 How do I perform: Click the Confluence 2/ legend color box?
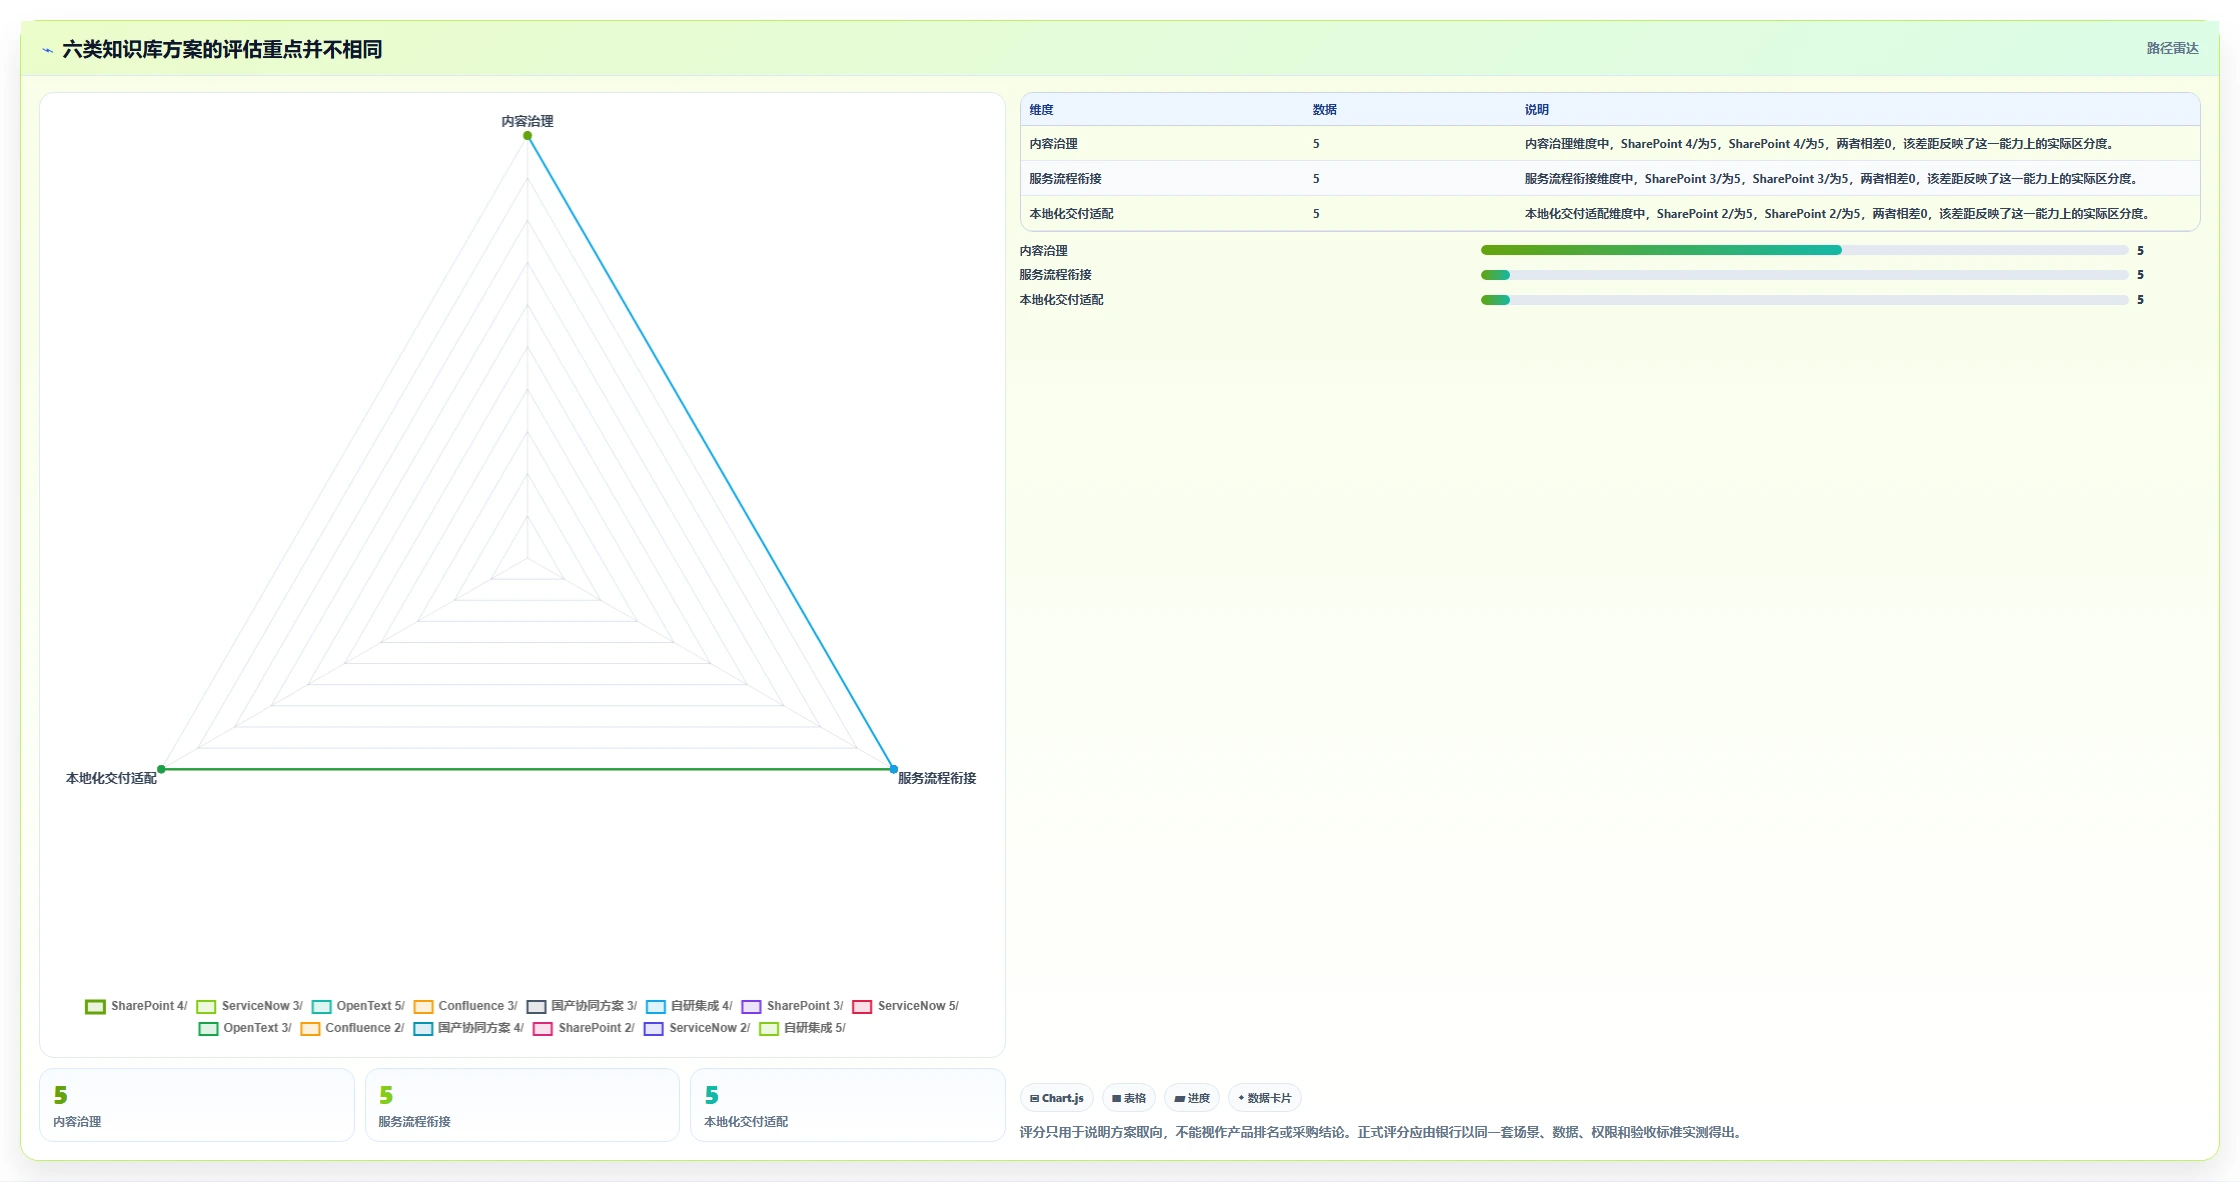tap(310, 1029)
